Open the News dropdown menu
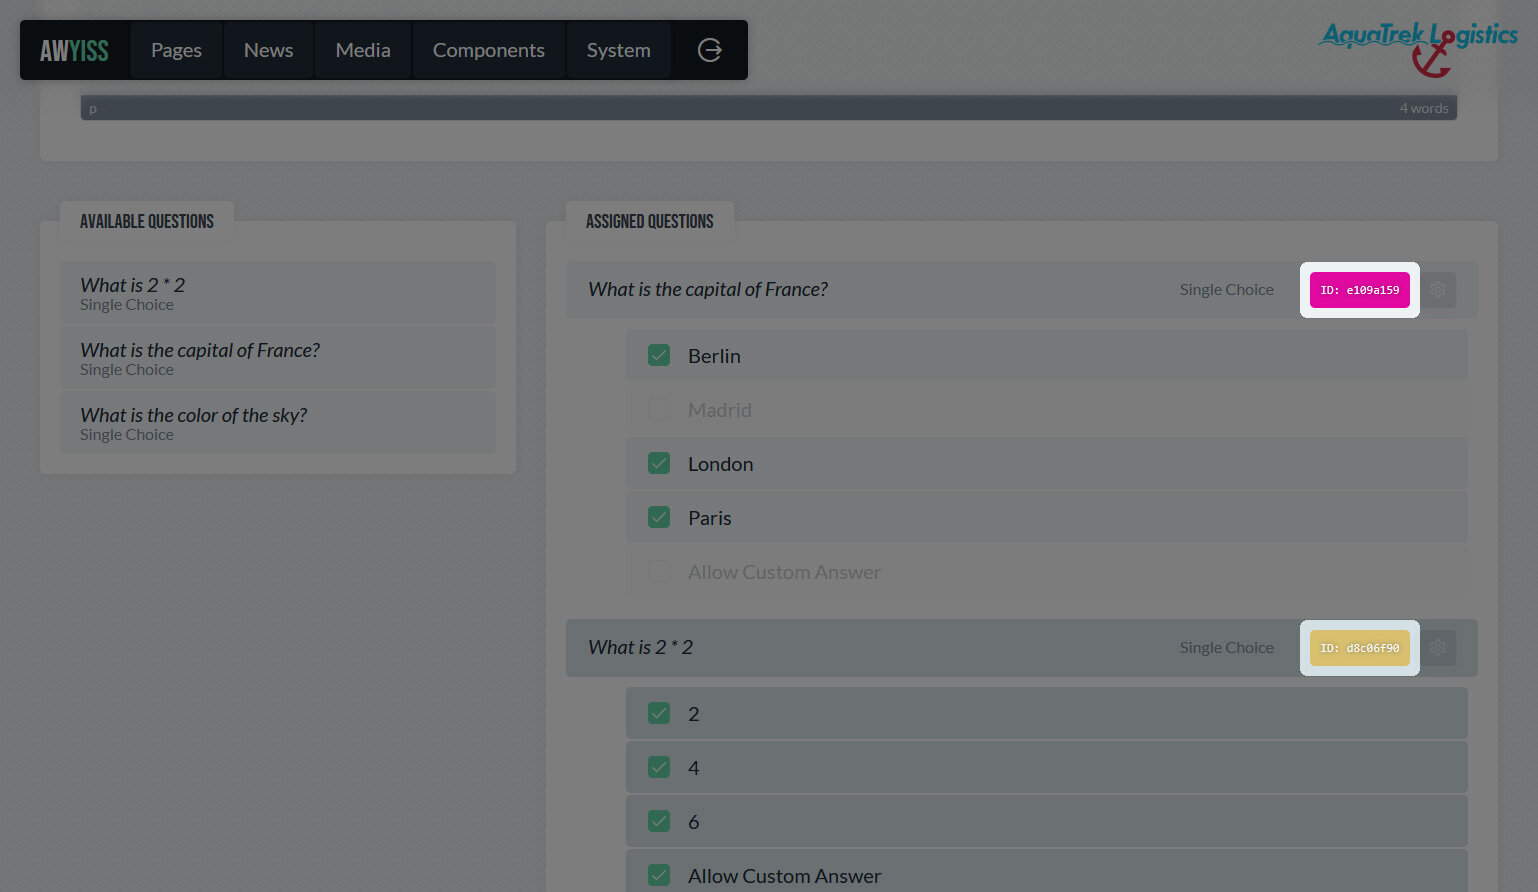Screen dimensions: 1538x892 tap(268, 50)
